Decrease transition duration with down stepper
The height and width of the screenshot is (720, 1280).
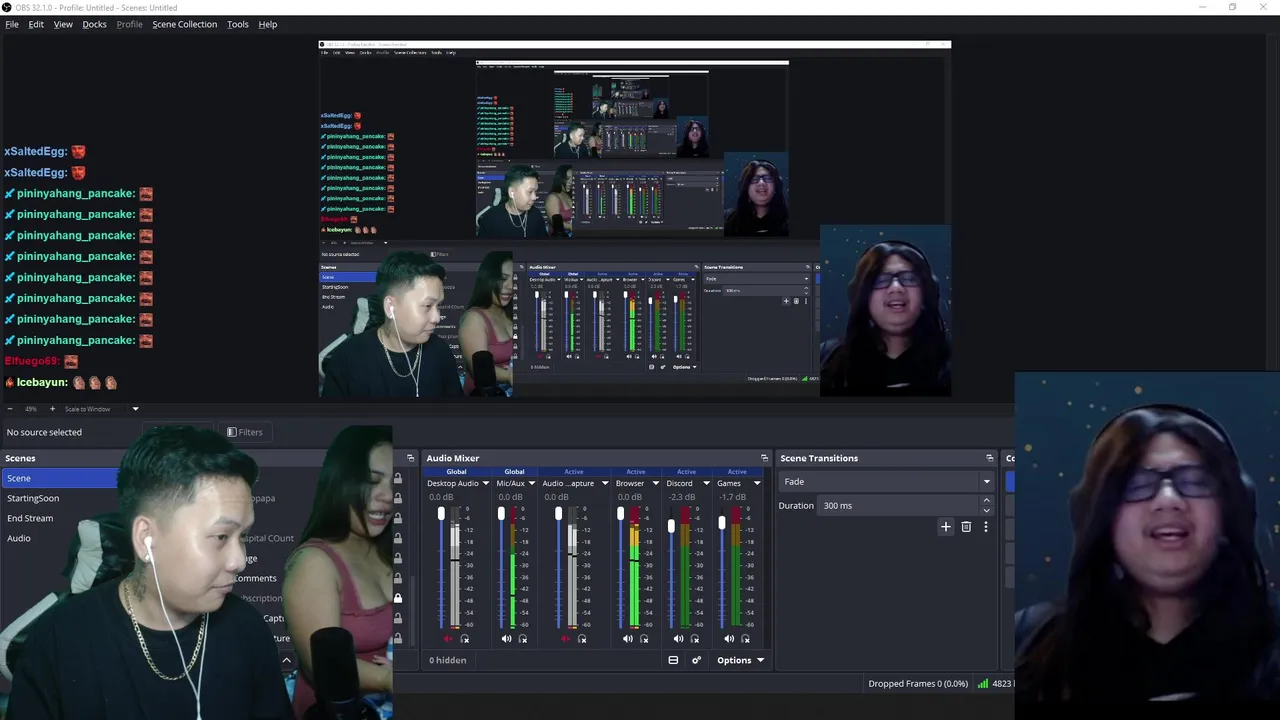(987, 511)
